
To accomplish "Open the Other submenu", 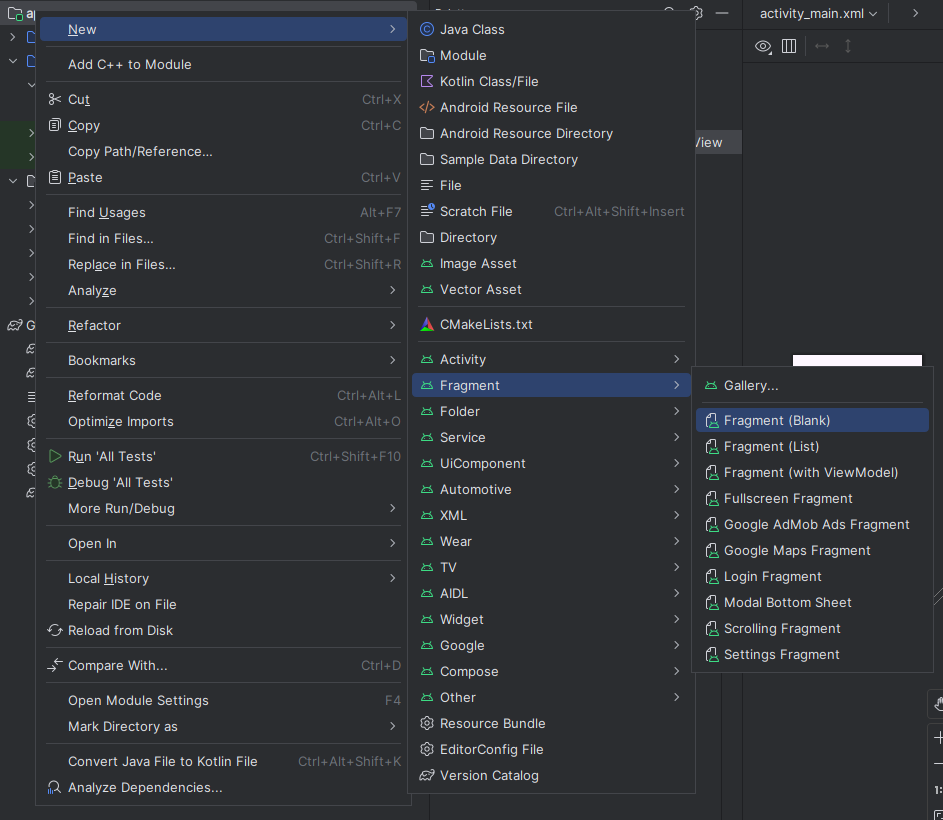I will (550, 697).
